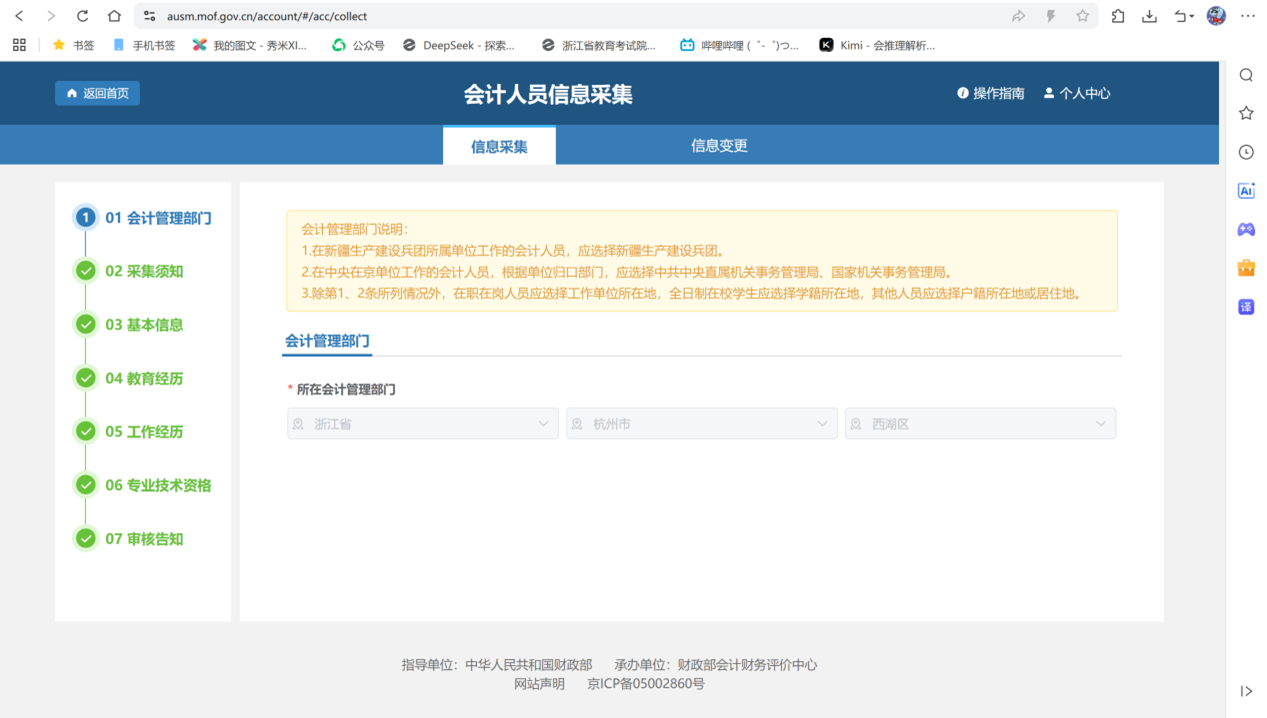Jump to step 06 专业技术资格
The height and width of the screenshot is (718, 1267).
(158, 485)
